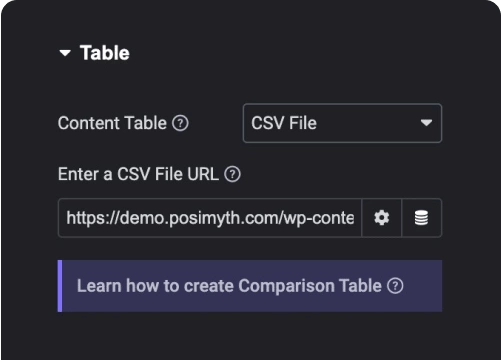Open the Content Table CSV File dropdown

(x=342, y=123)
